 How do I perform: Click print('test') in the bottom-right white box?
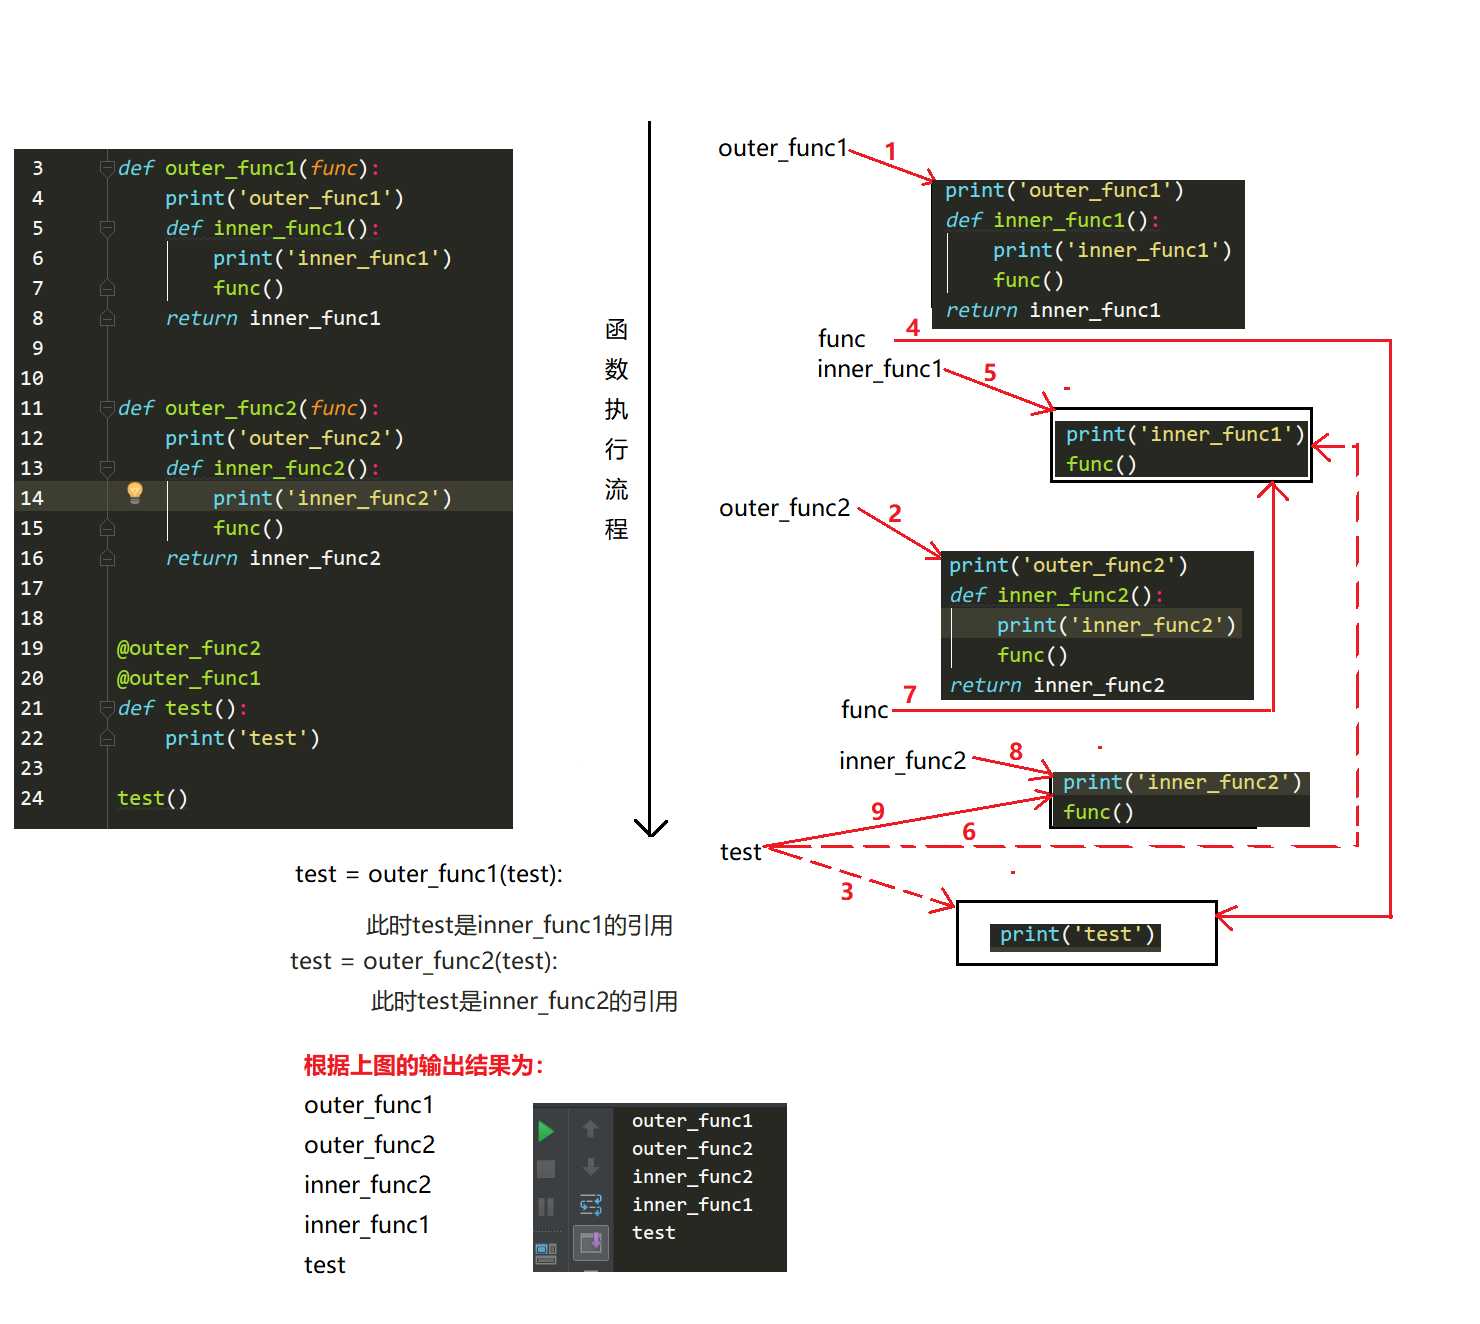(1077, 935)
